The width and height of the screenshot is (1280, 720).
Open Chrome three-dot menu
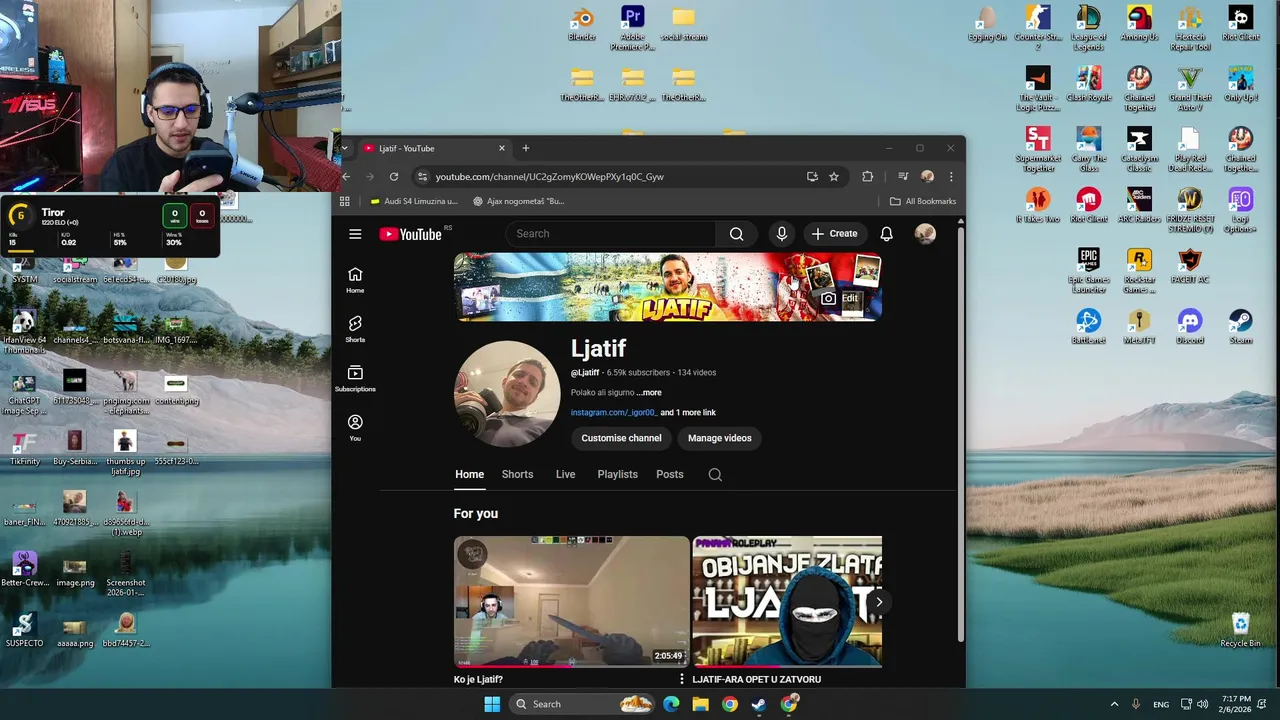[951, 177]
